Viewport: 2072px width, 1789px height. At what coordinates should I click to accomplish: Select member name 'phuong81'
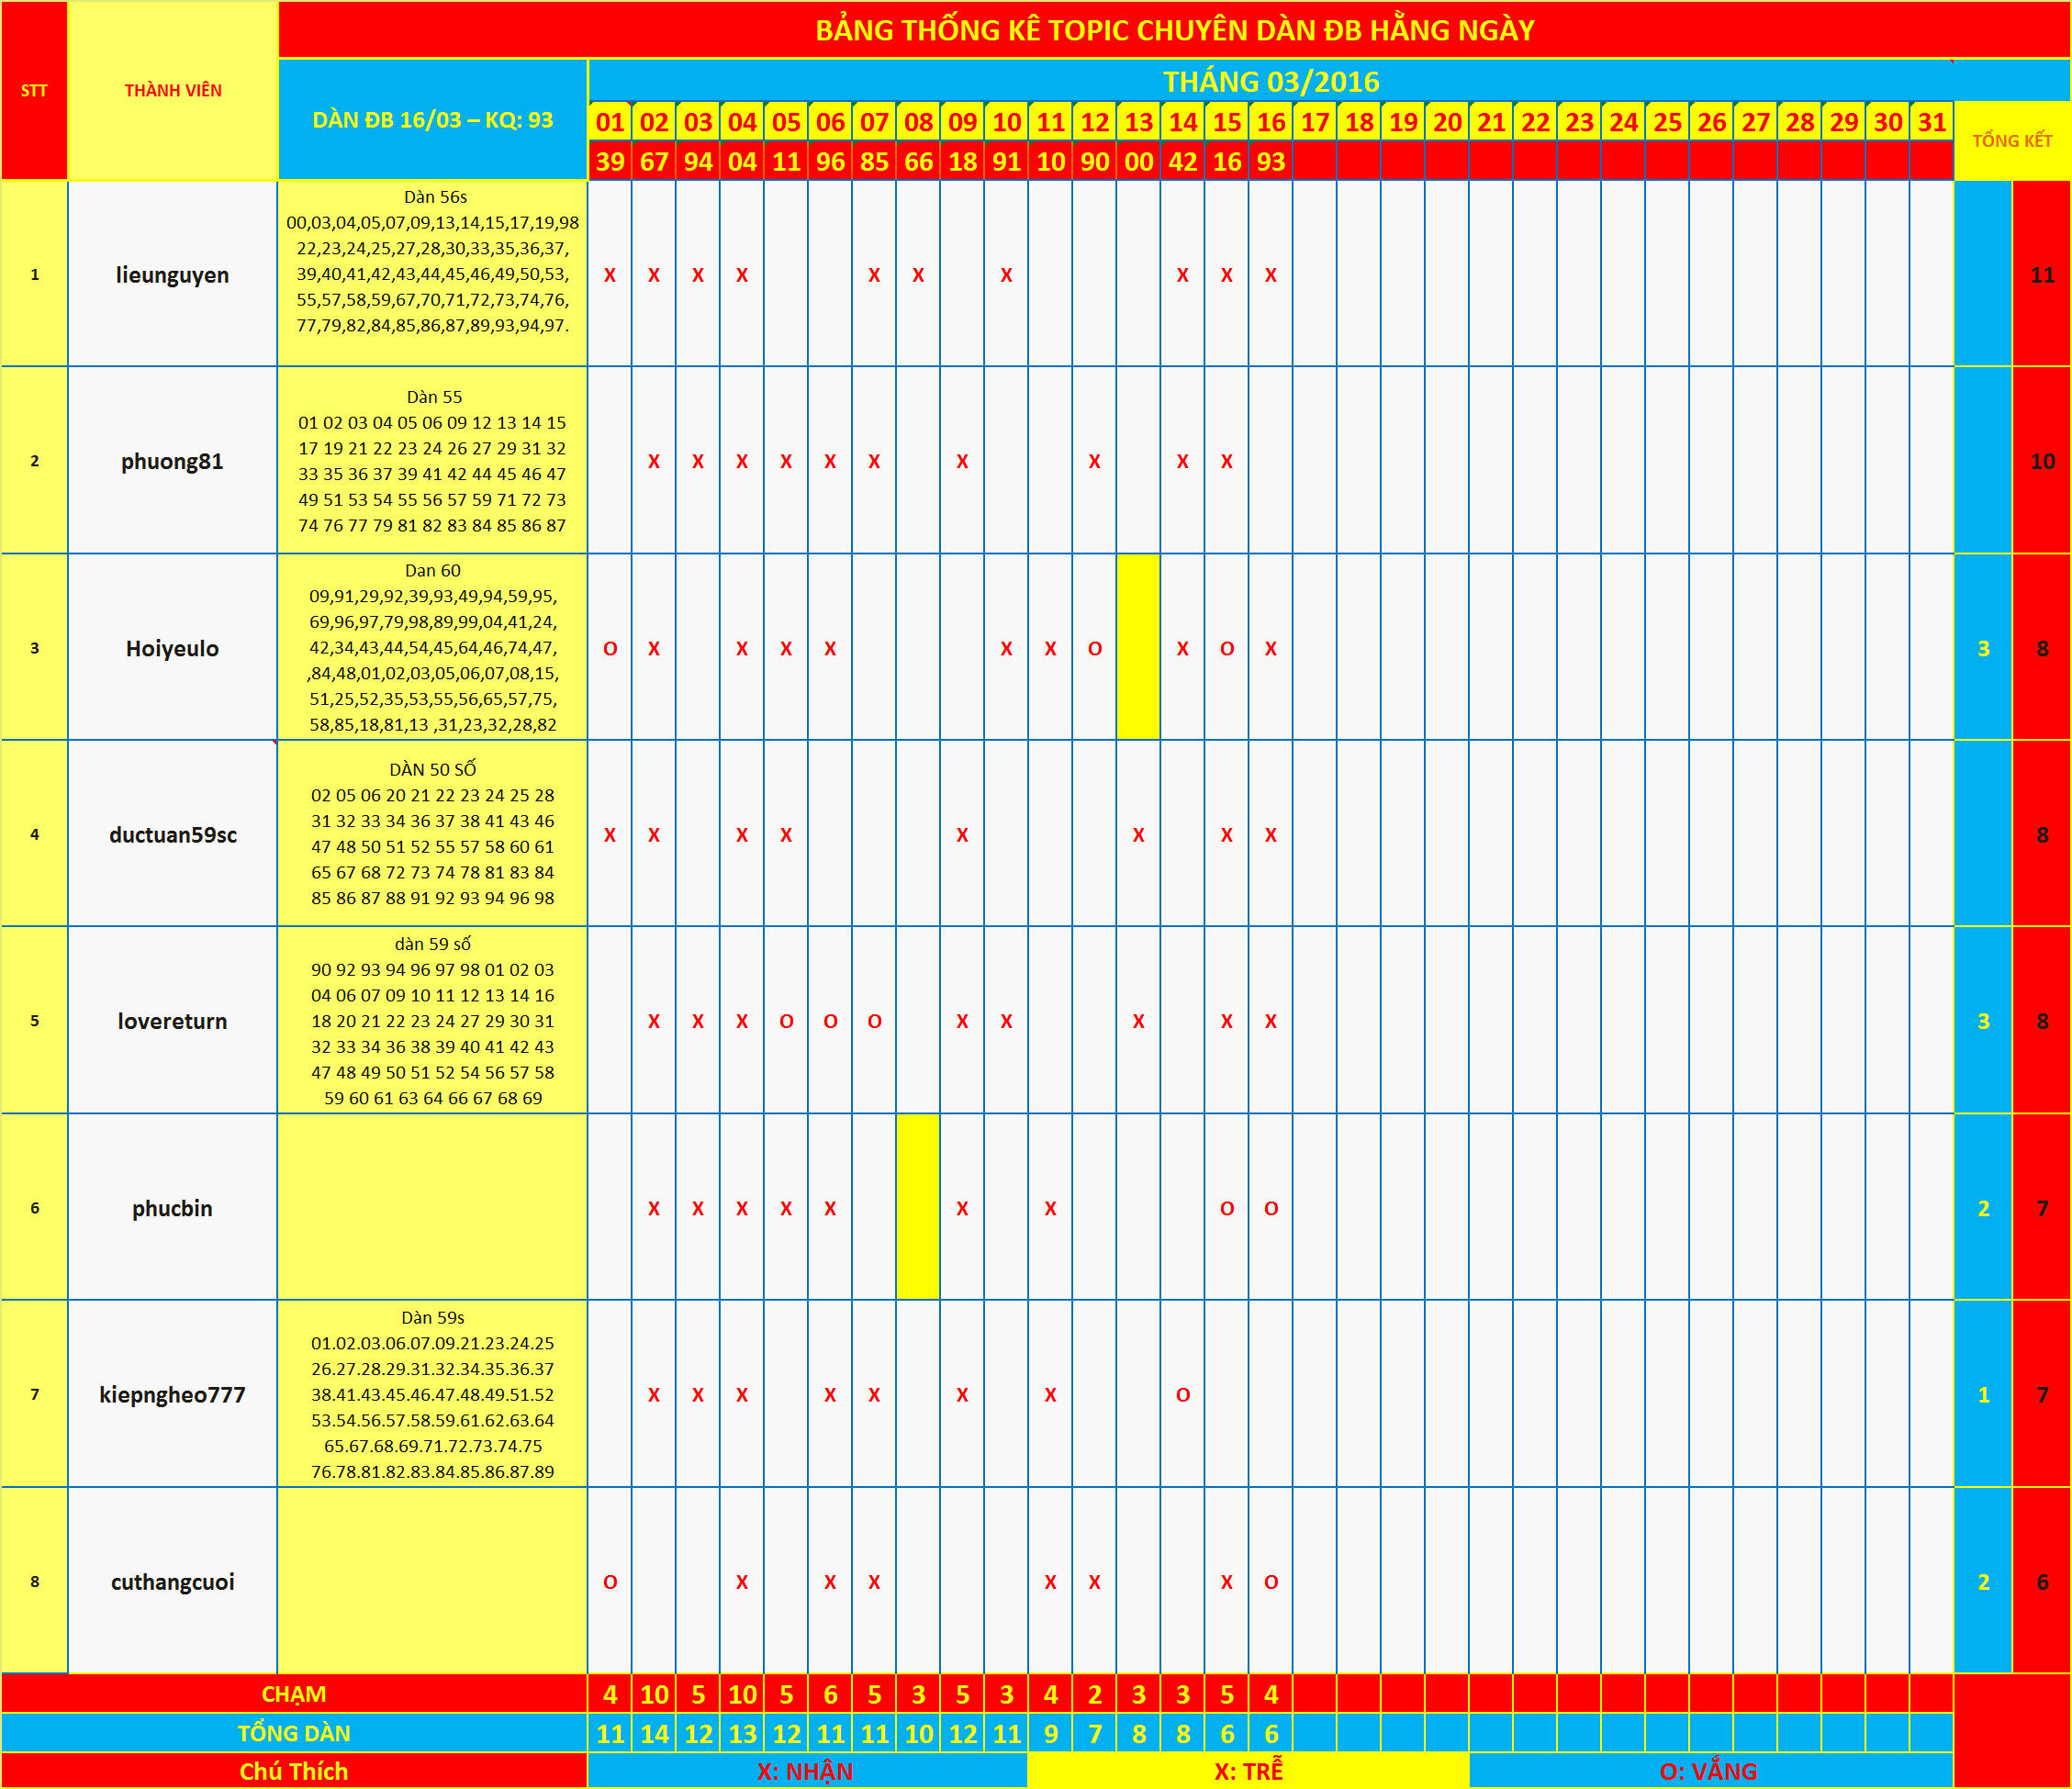pos(172,461)
